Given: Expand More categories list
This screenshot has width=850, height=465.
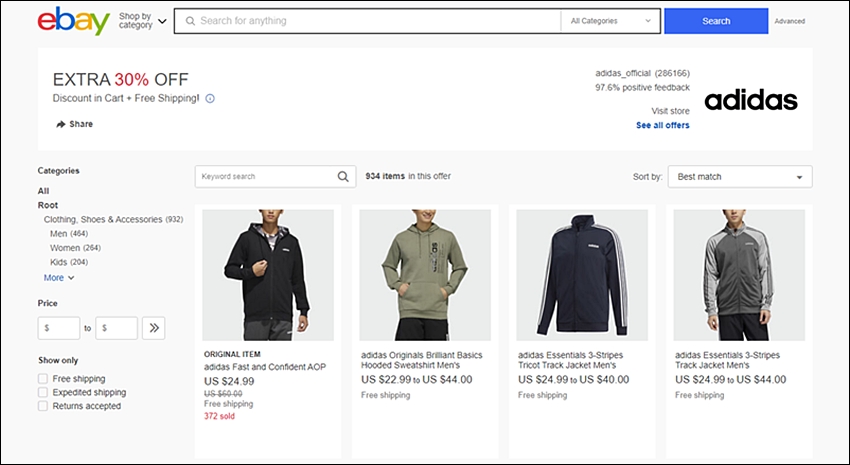Looking at the screenshot, I should [59, 277].
